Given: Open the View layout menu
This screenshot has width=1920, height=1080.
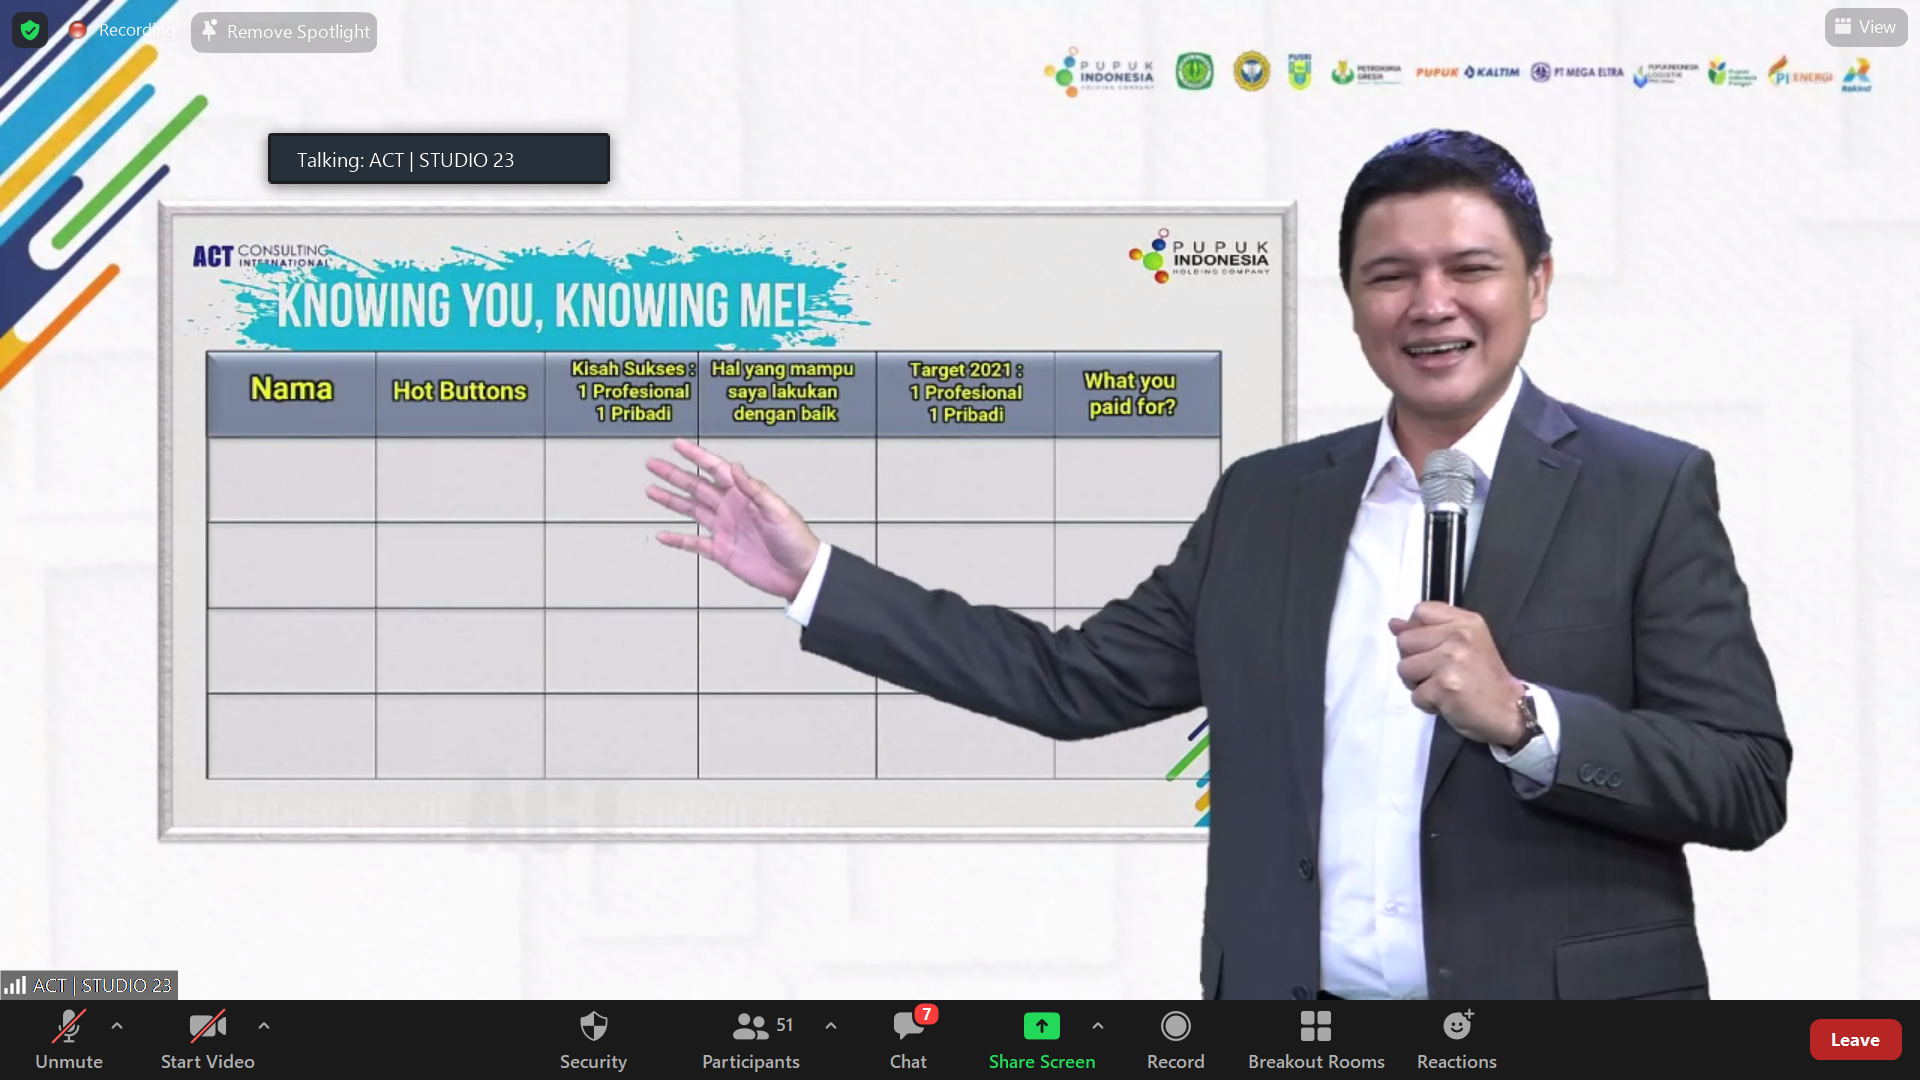Looking at the screenshot, I should (1865, 27).
